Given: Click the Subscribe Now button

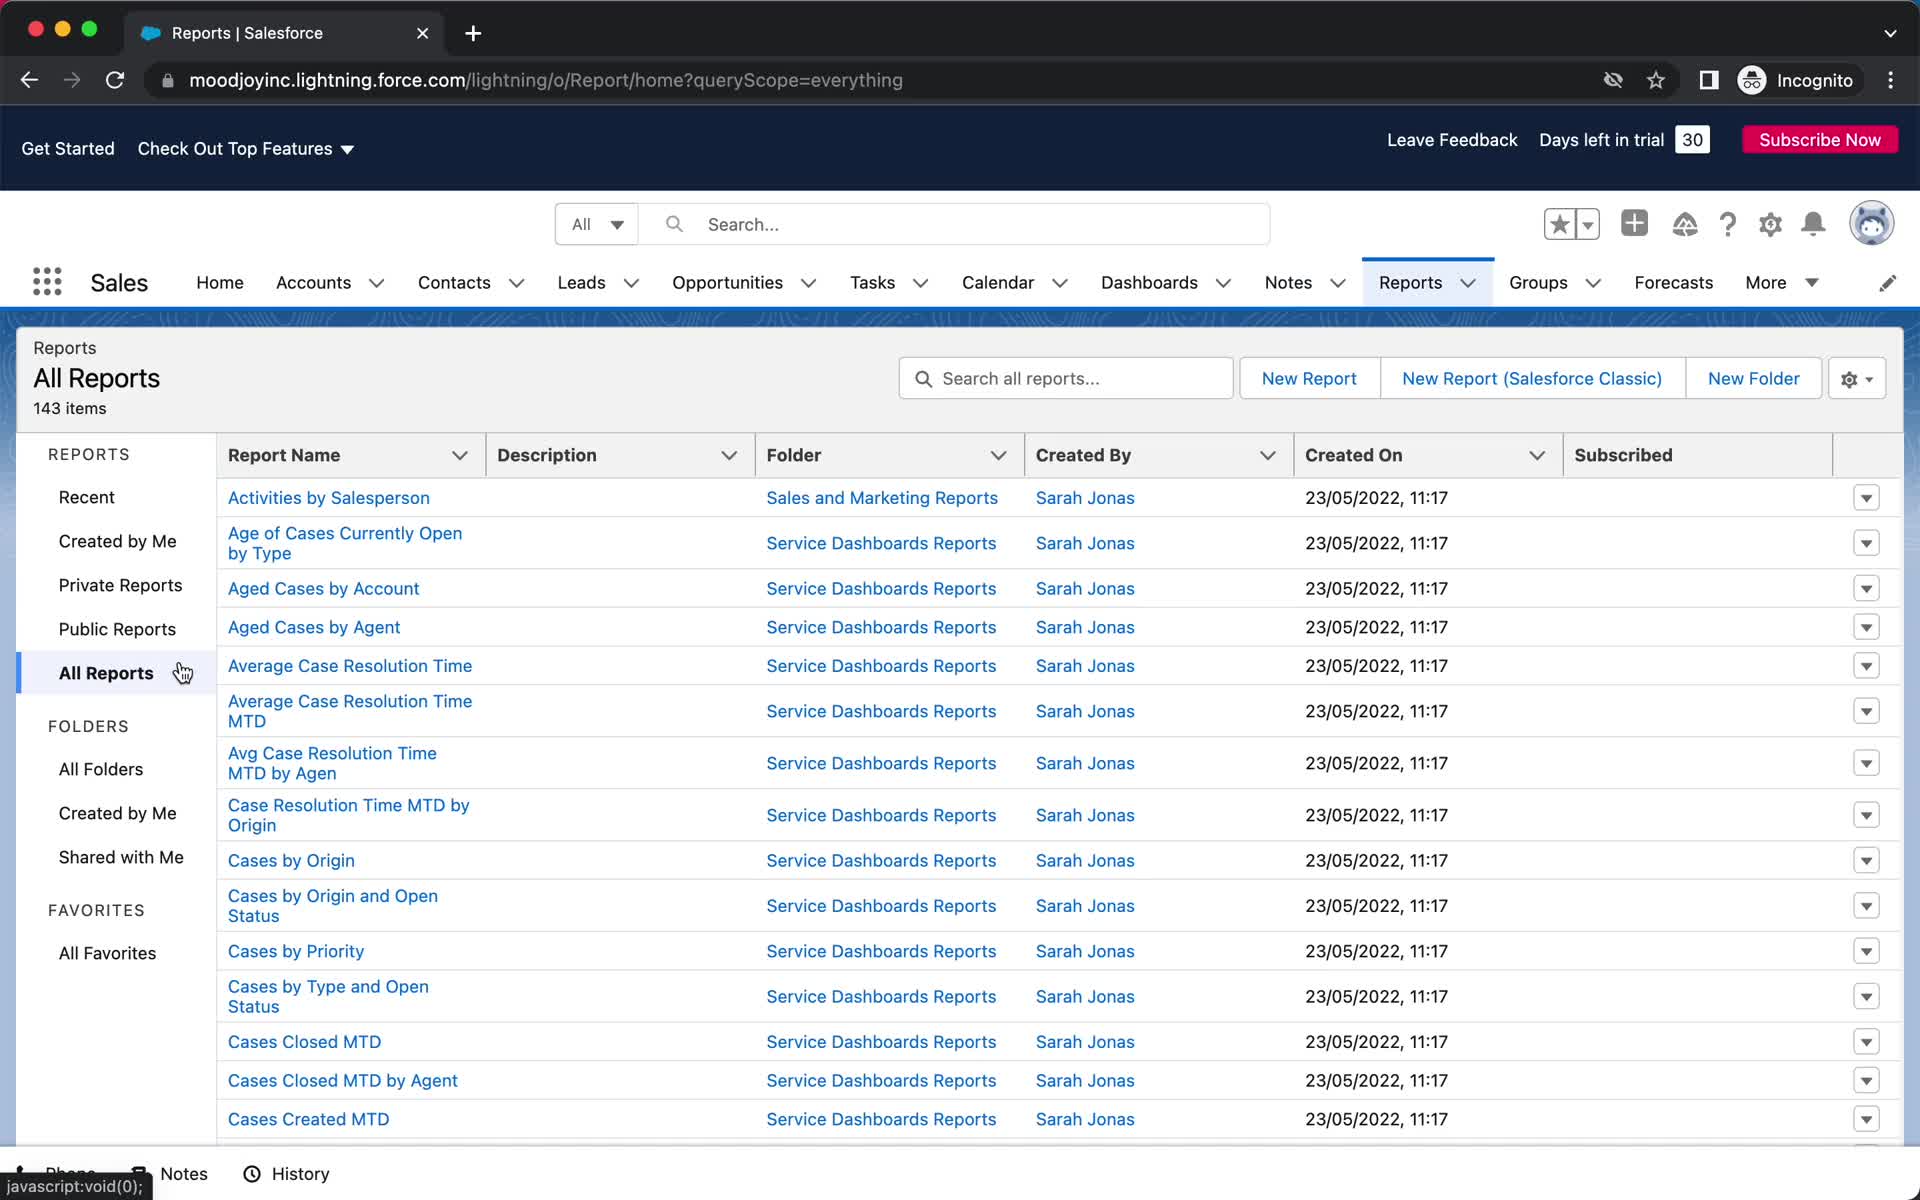Looking at the screenshot, I should pyautogui.click(x=1820, y=140).
